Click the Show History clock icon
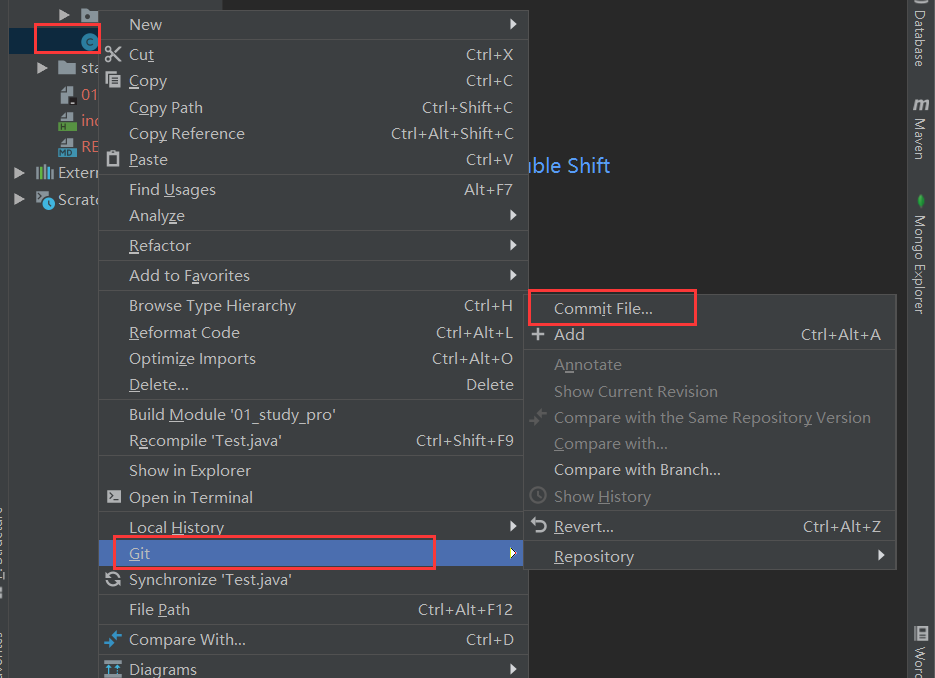 pyautogui.click(x=538, y=496)
